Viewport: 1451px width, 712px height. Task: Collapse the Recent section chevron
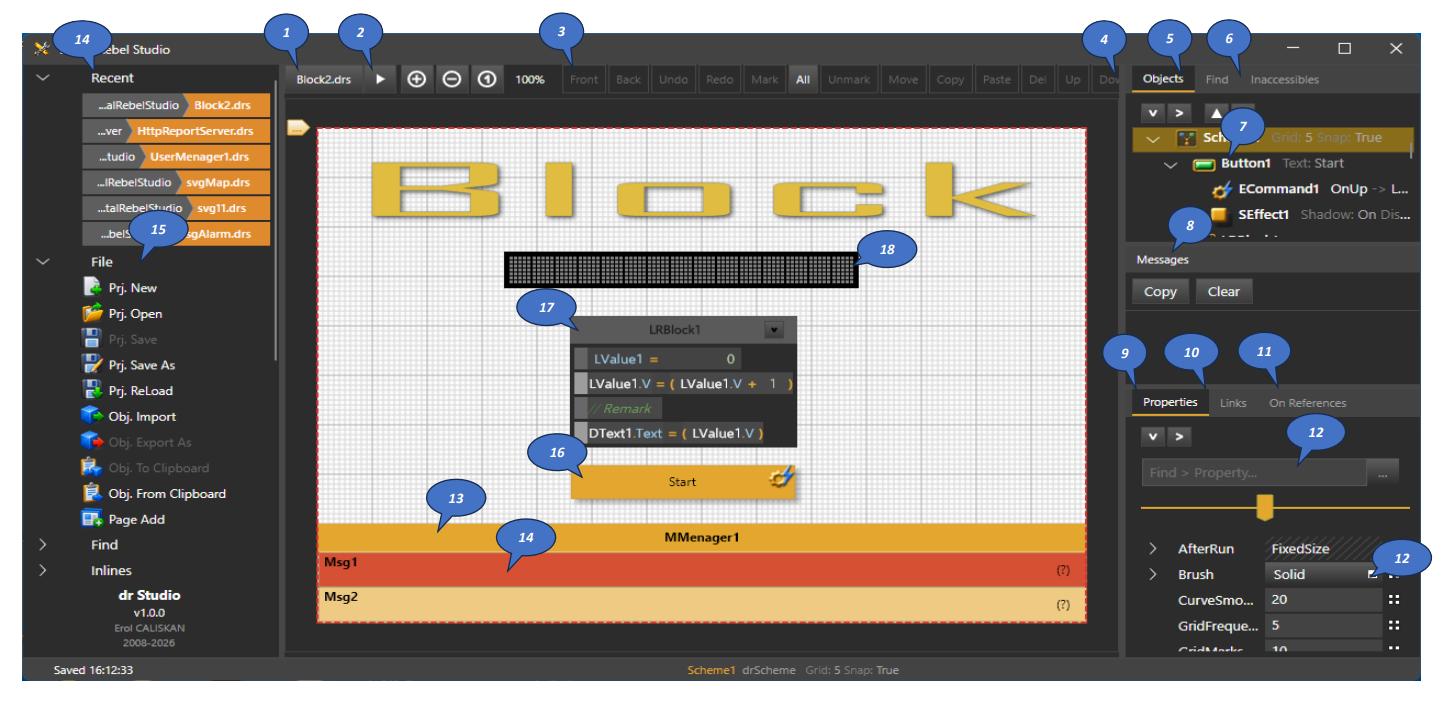click(43, 77)
